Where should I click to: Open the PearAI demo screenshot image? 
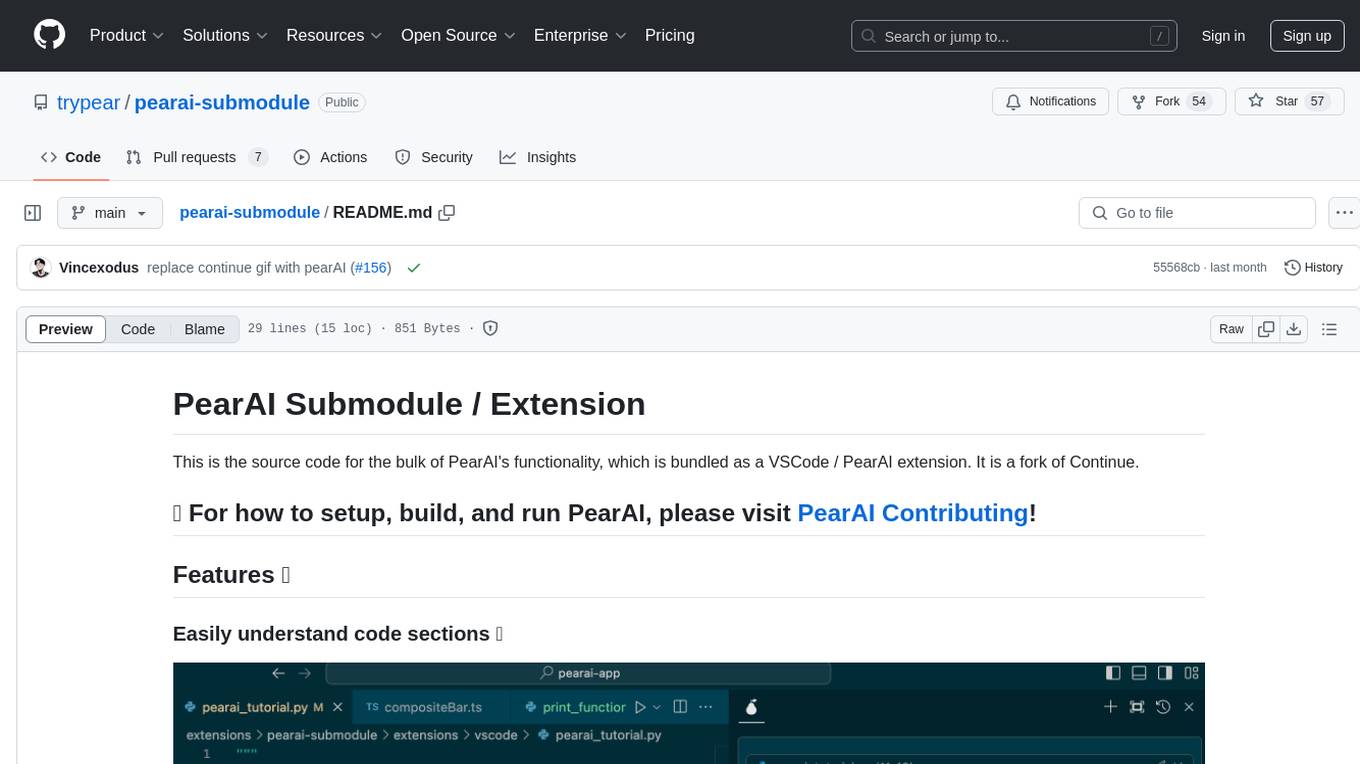(x=689, y=713)
